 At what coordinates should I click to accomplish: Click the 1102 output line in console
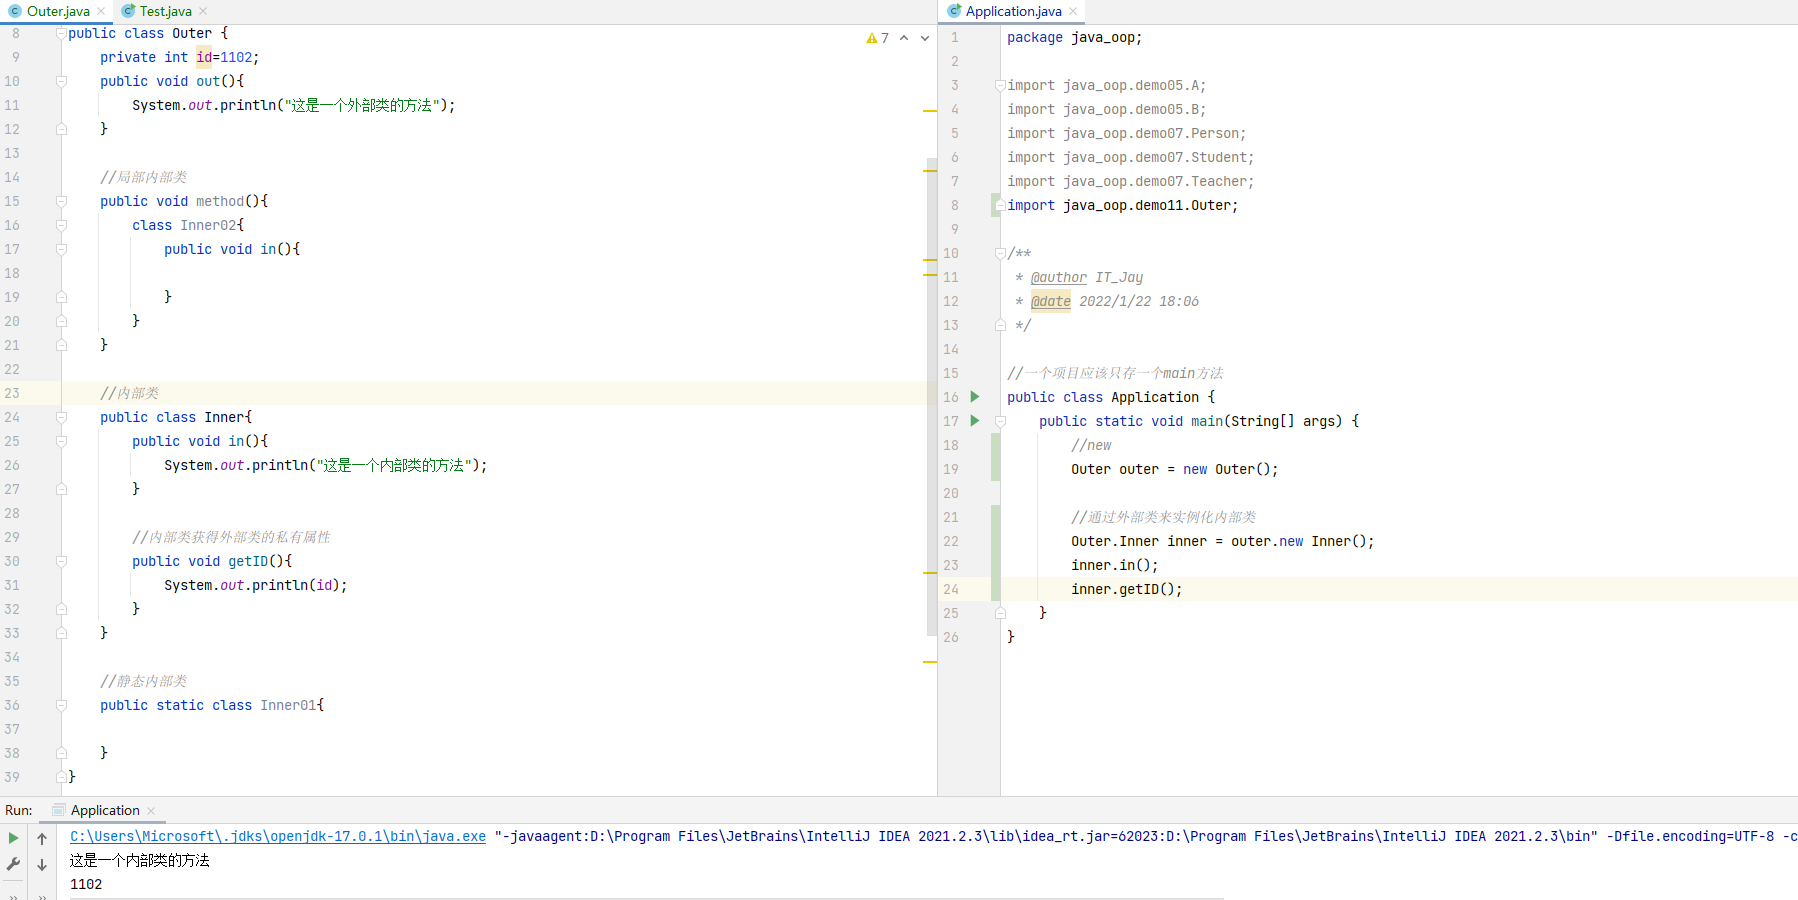pyautogui.click(x=86, y=885)
